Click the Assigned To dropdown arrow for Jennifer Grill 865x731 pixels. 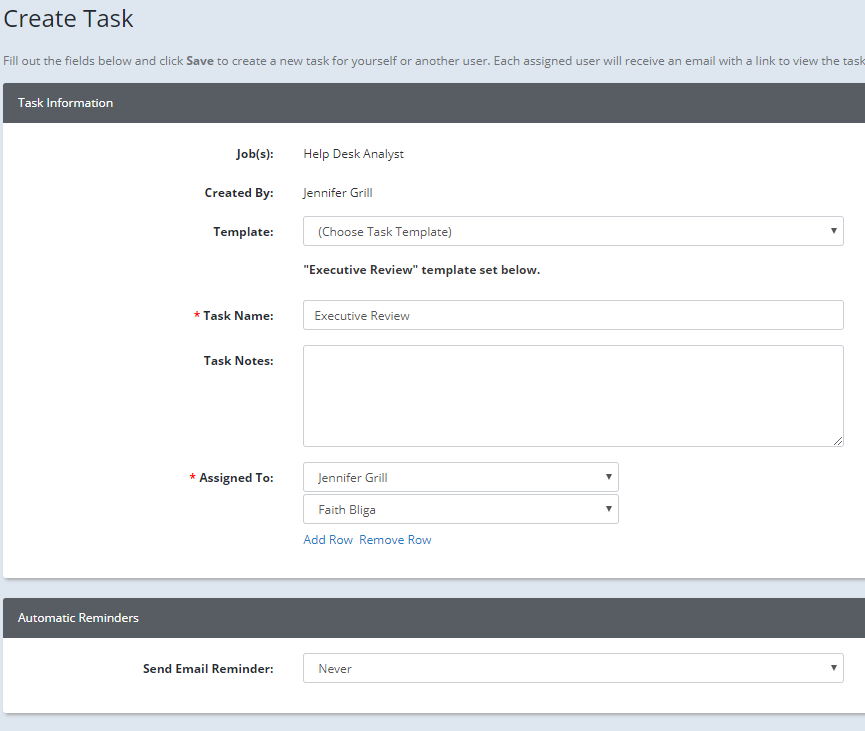tap(608, 477)
